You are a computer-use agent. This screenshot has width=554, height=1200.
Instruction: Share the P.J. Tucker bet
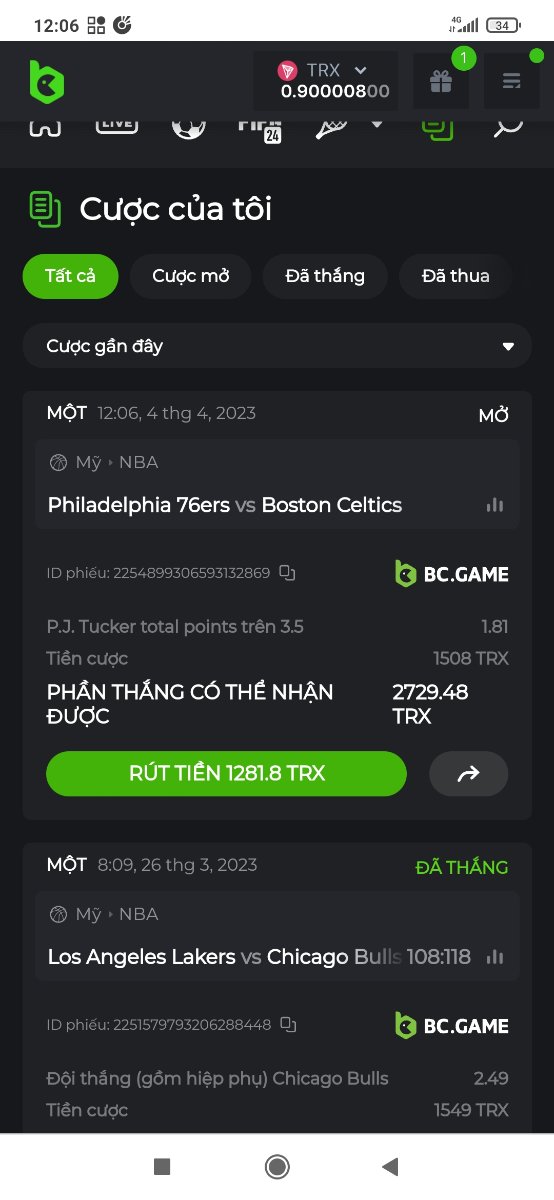[x=468, y=774]
